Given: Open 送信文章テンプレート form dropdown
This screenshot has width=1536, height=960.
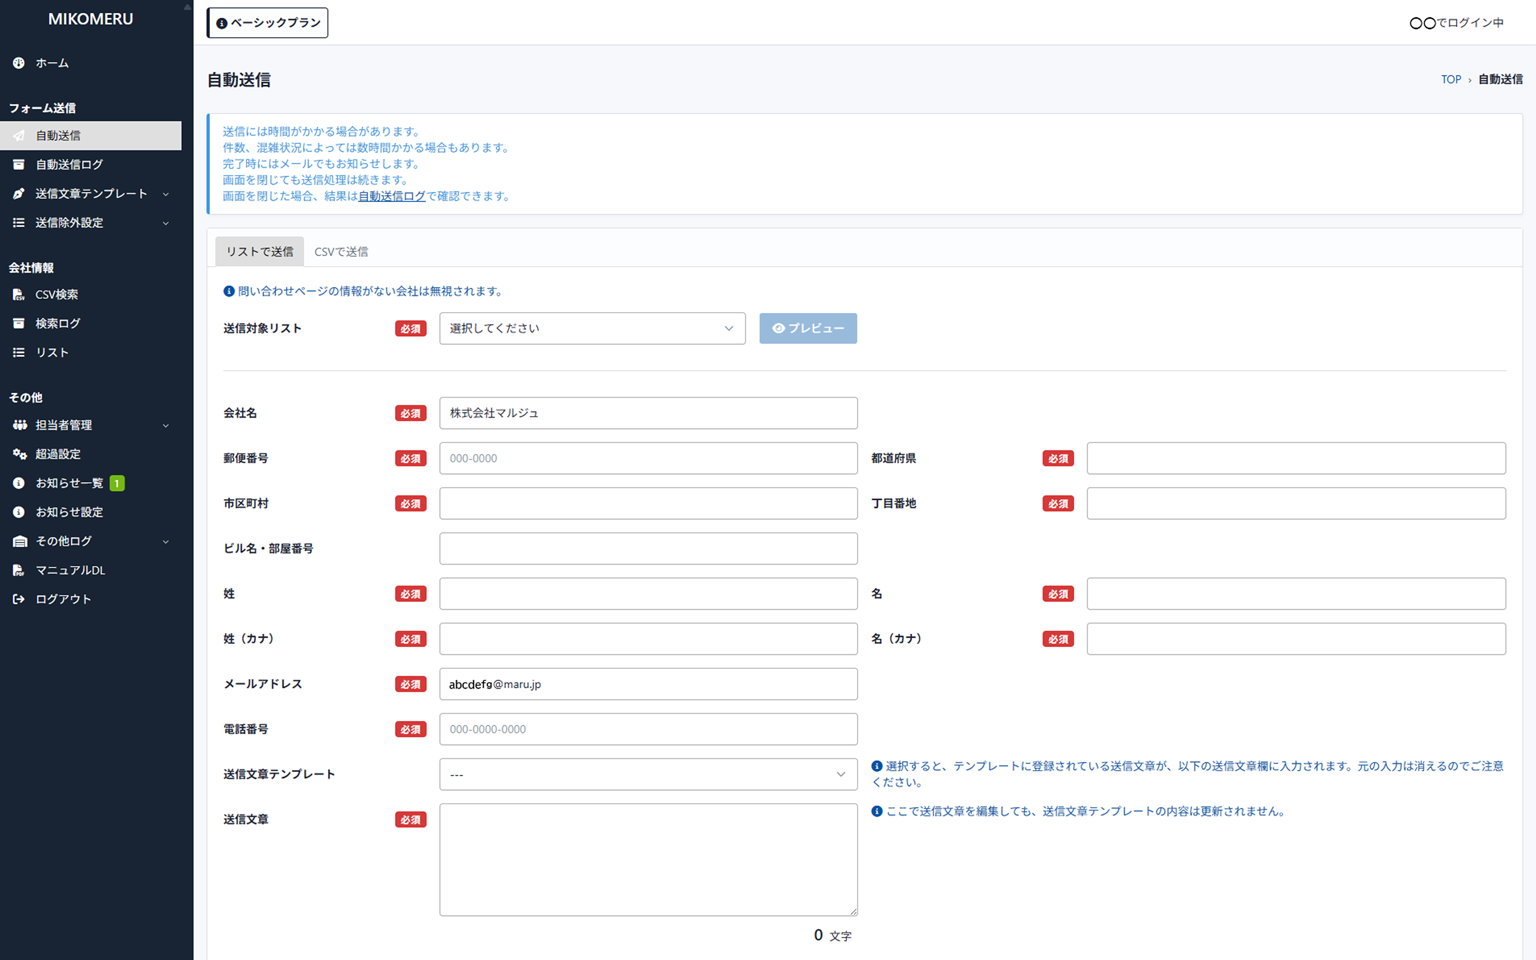Looking at the screenshot, I should (648, 774).
